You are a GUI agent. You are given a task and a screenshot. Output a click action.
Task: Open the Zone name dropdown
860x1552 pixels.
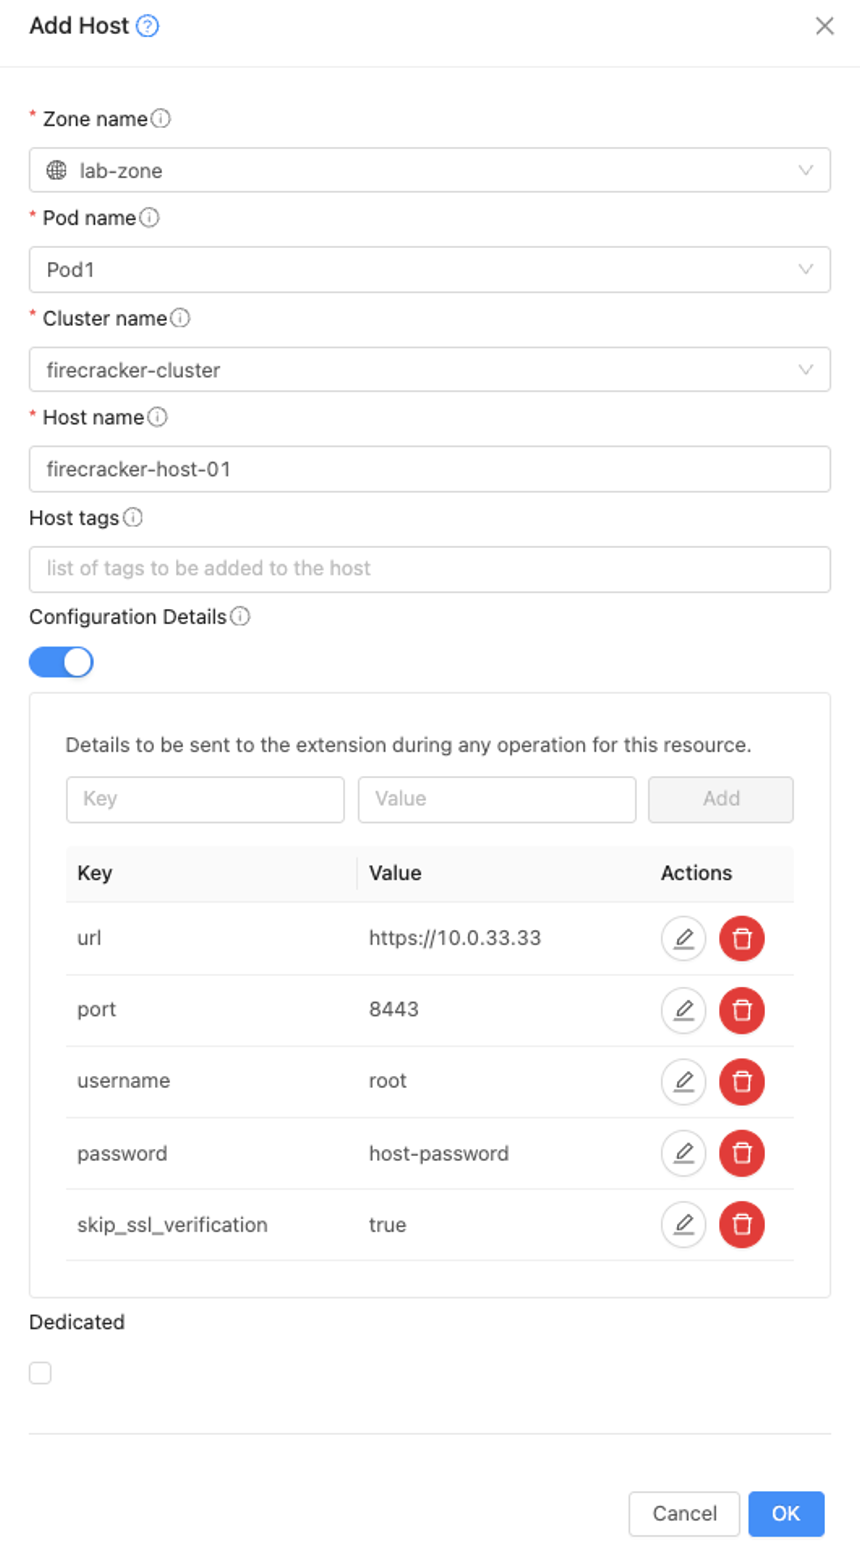429,170
